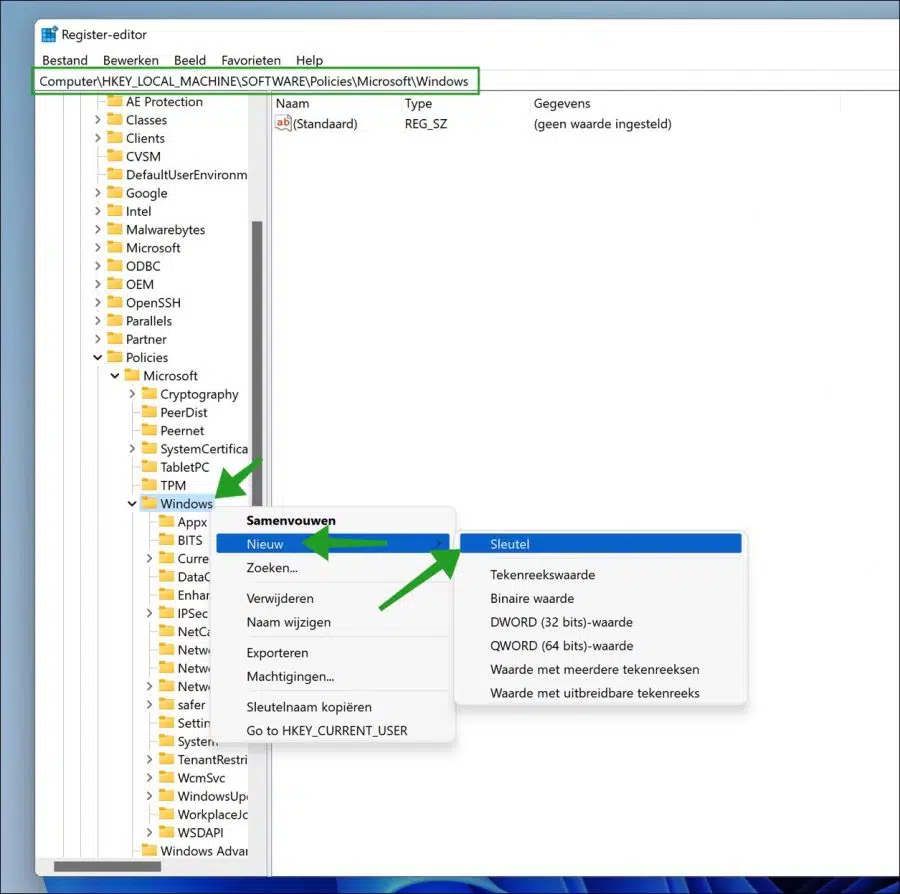Screen dimensions: 900x894
Task: Create a new QWORD (64 bits)-waarde
Action: (601, 646)
